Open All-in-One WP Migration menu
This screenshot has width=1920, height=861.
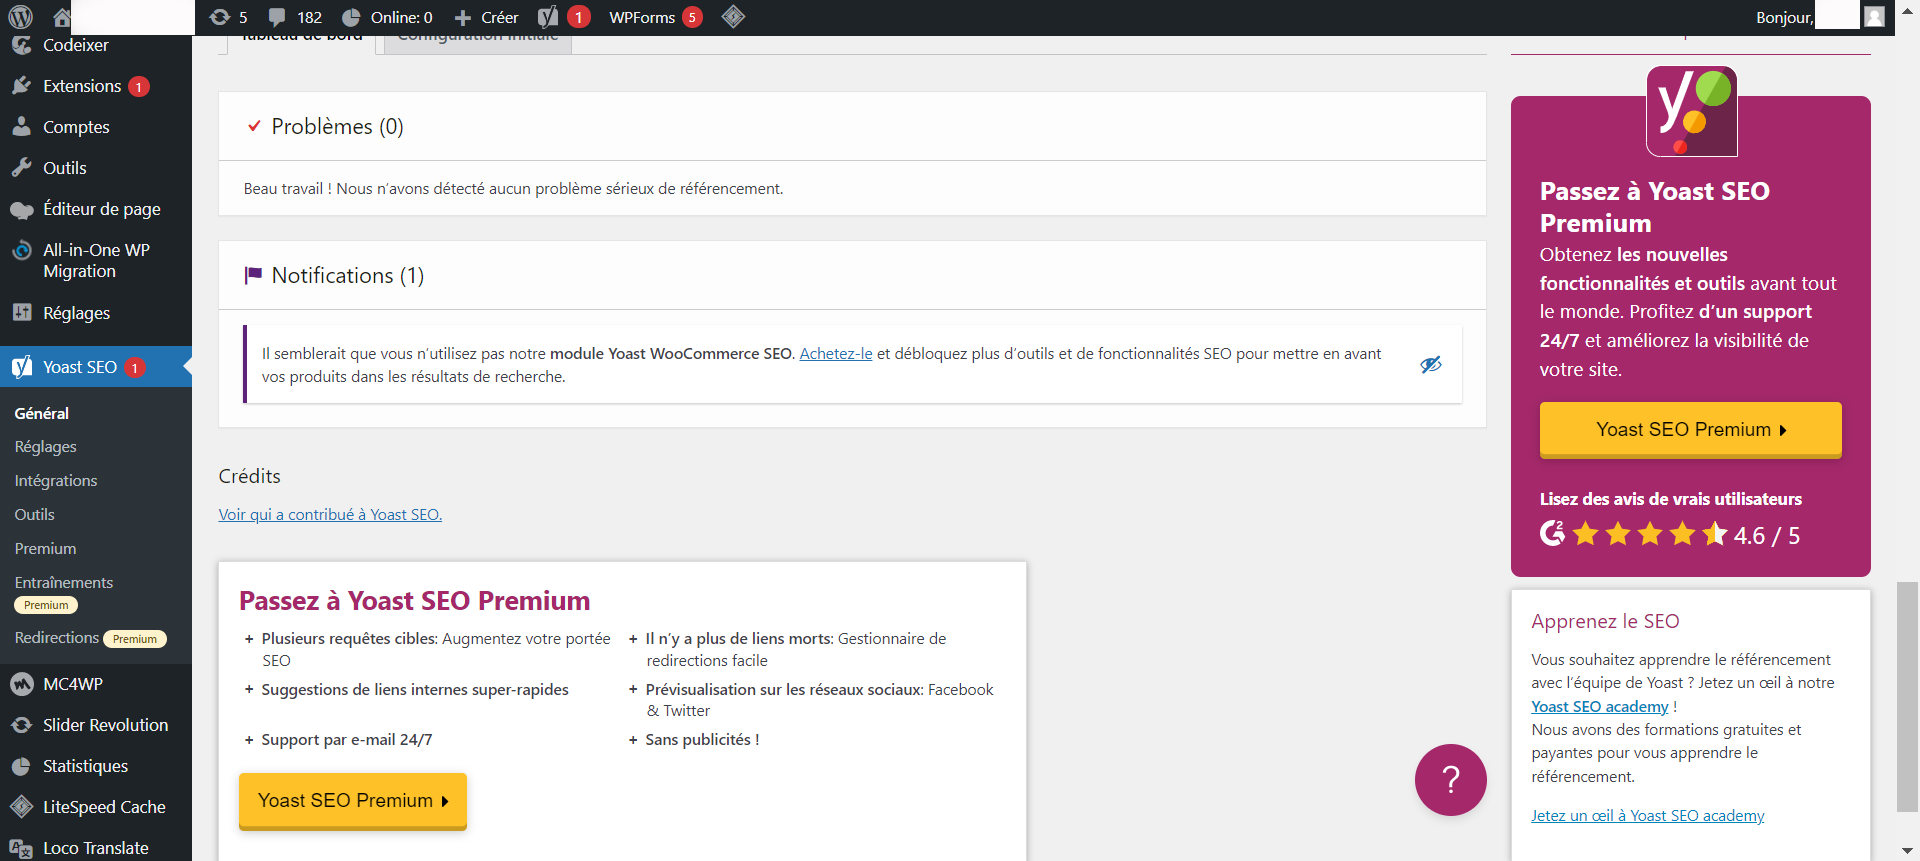tap(96, 260)
